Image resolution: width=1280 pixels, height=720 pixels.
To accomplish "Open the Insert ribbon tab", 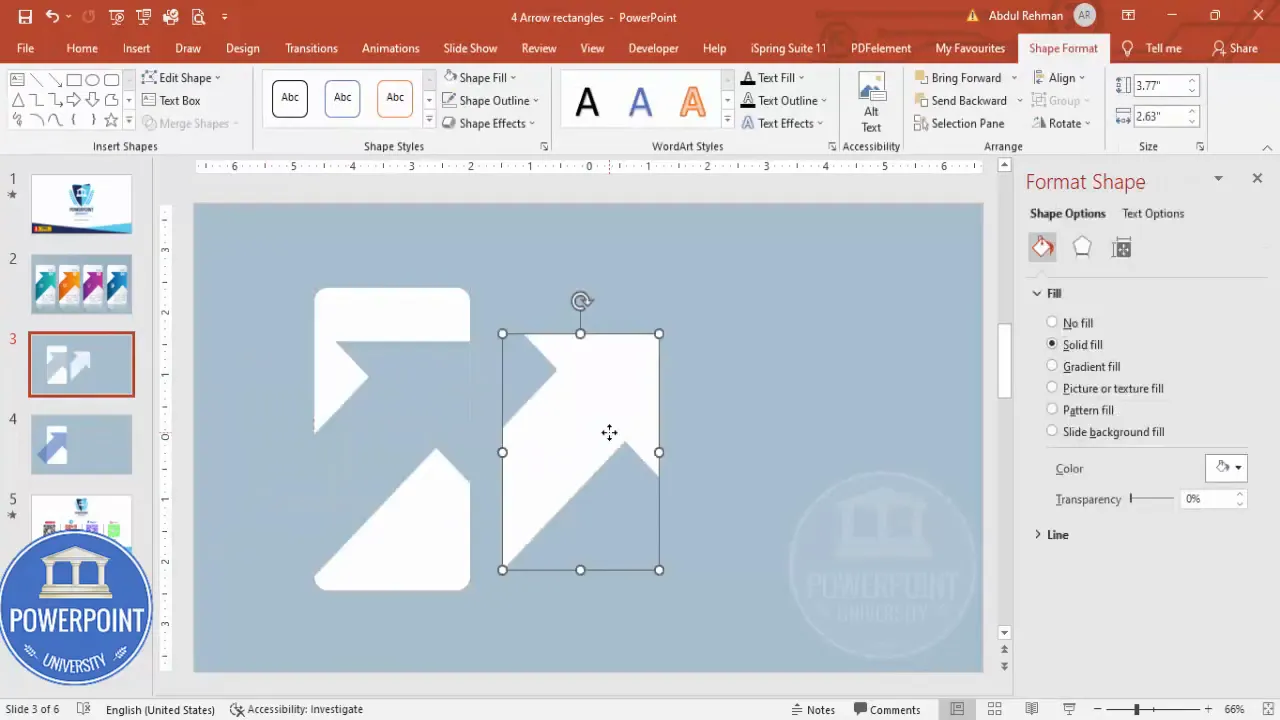I will (137, 48).
